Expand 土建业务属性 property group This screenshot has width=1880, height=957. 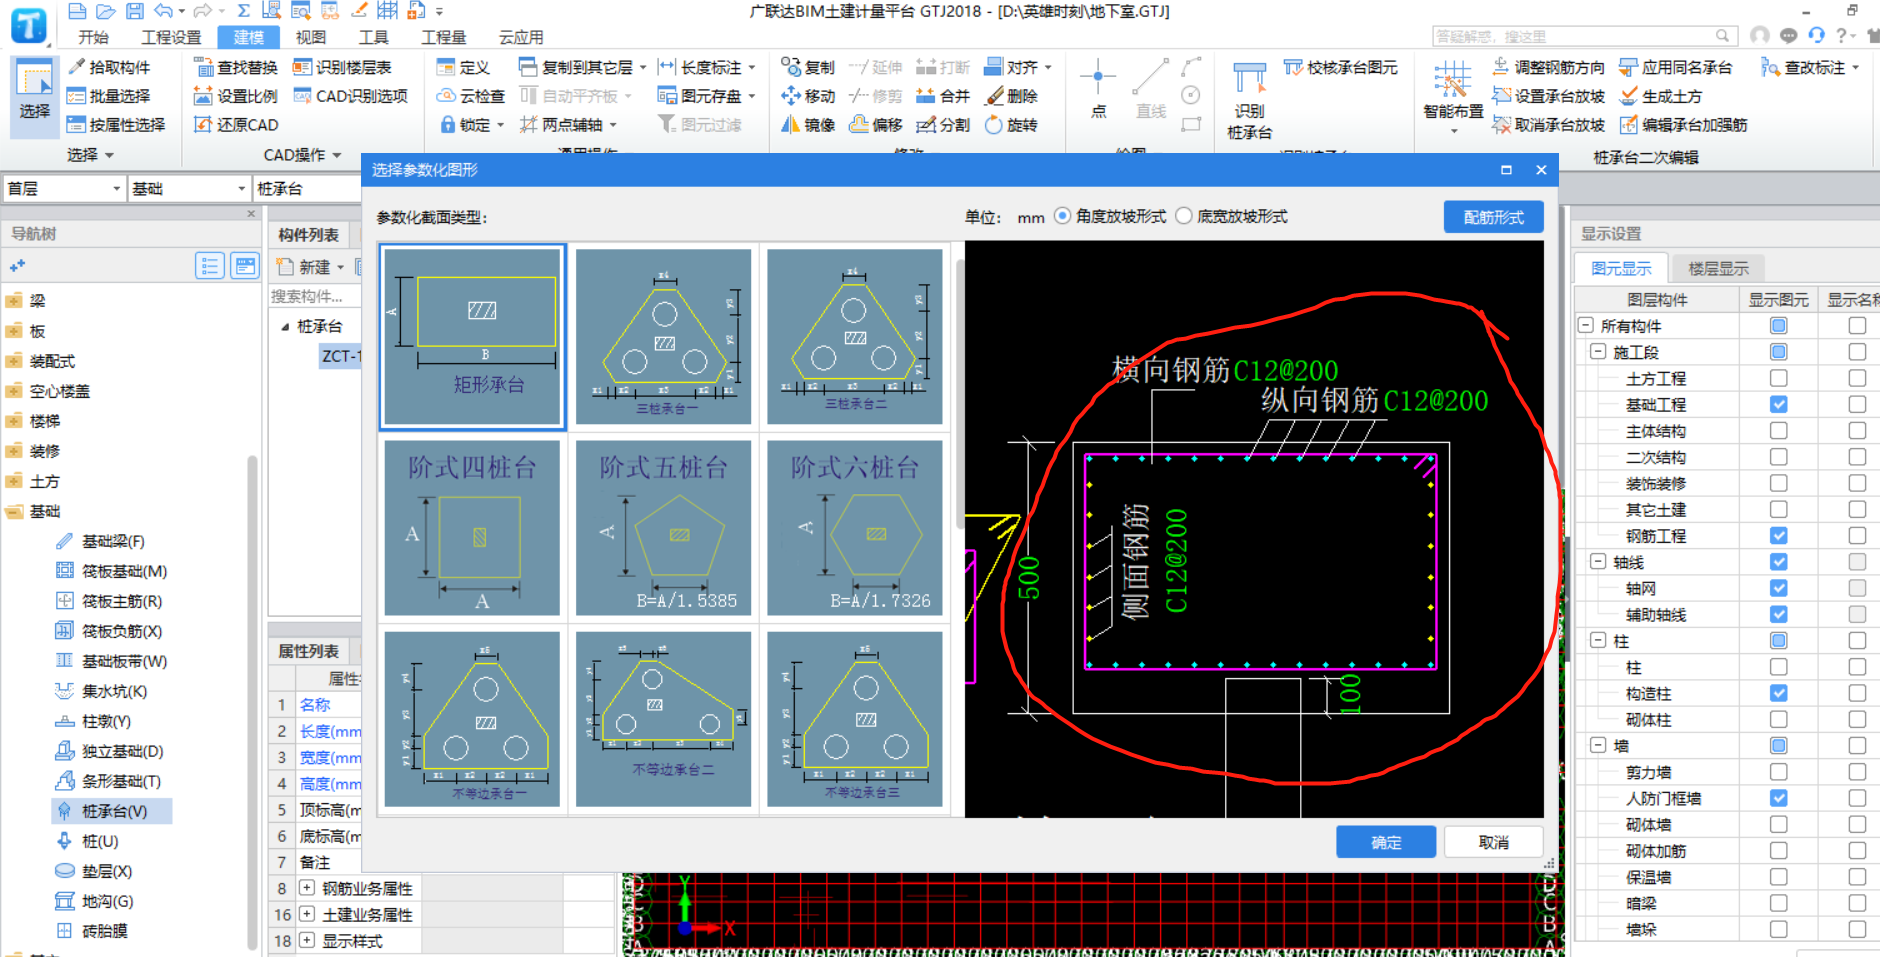point(307,914)
